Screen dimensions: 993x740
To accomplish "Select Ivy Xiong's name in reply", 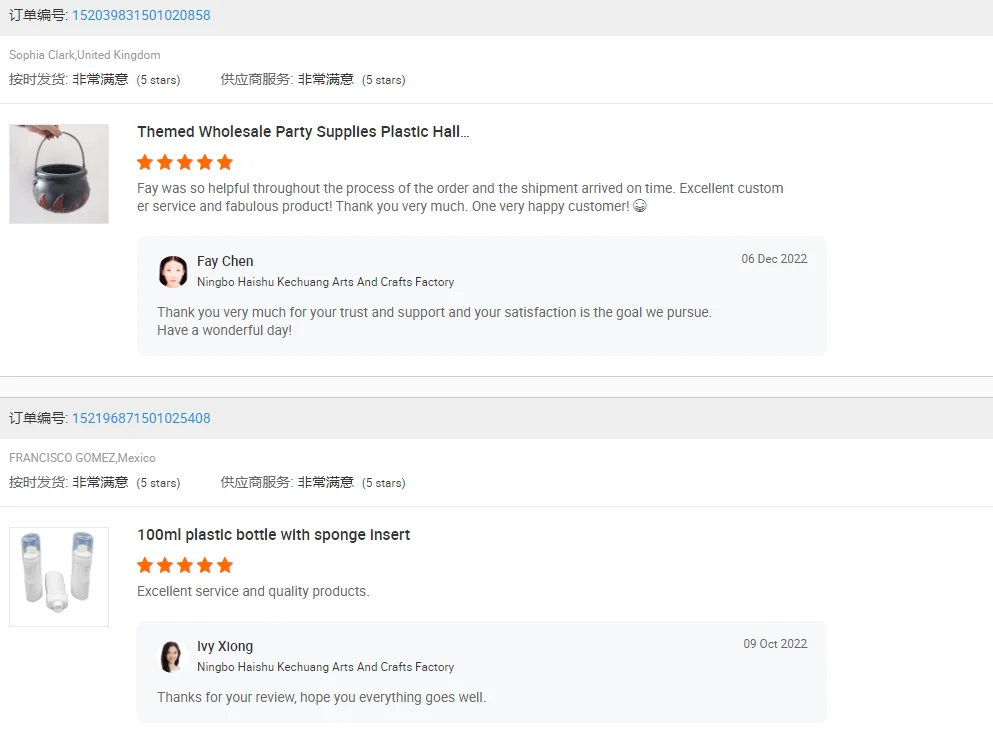I will [225, 646].
